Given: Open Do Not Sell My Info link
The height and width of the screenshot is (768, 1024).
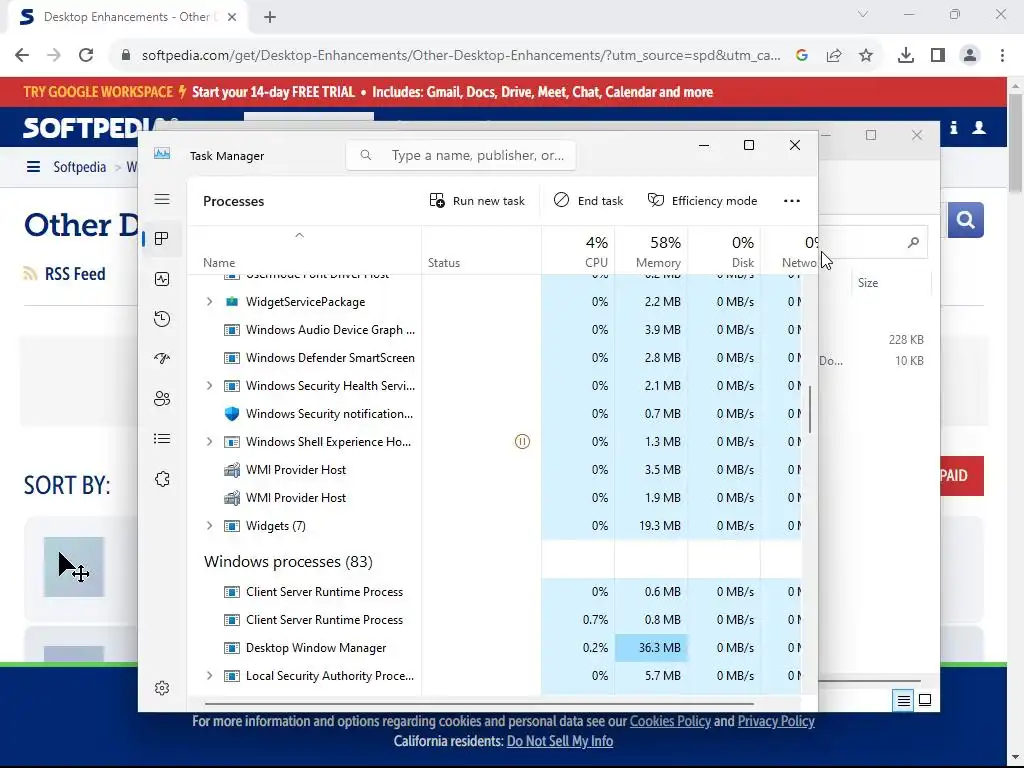Looking at the screenshot, I should click(x=560, y=741).
